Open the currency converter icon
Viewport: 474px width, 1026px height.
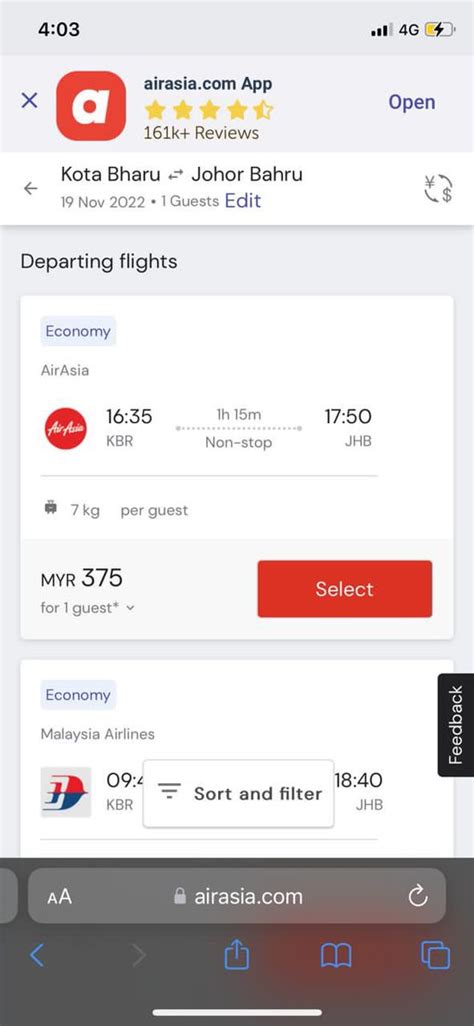coord(438,188)
